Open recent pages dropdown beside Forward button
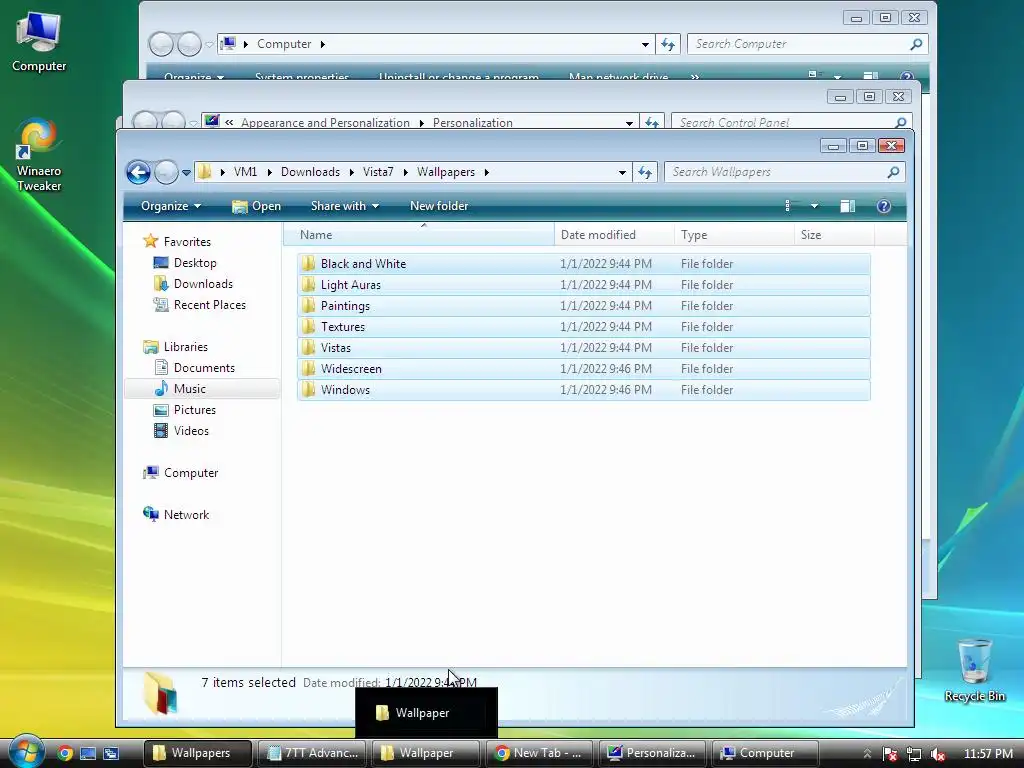 click(x=187, y=173)
